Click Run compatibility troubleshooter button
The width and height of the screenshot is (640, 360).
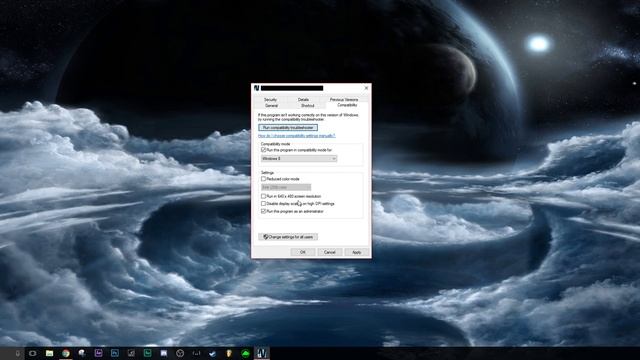pyautogui.click(x=288, y=128)
